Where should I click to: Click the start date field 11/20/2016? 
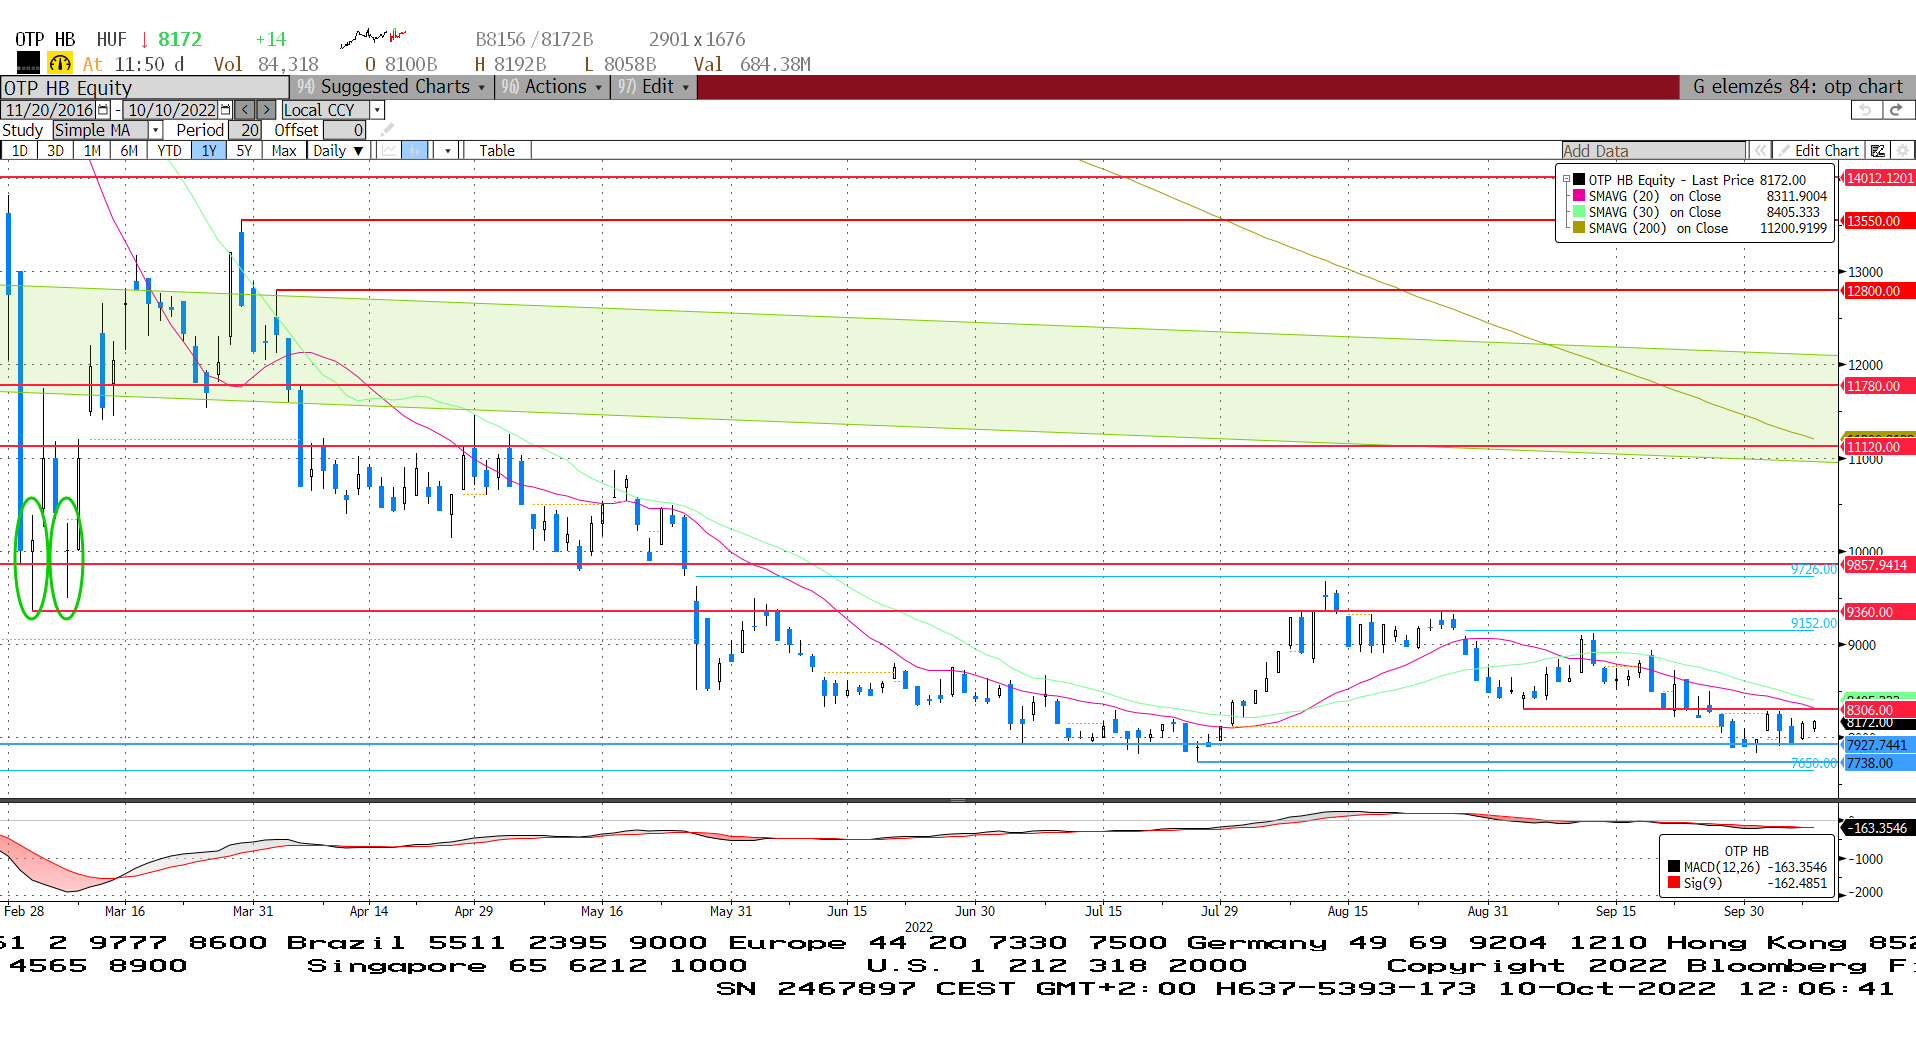coord(49,110)
